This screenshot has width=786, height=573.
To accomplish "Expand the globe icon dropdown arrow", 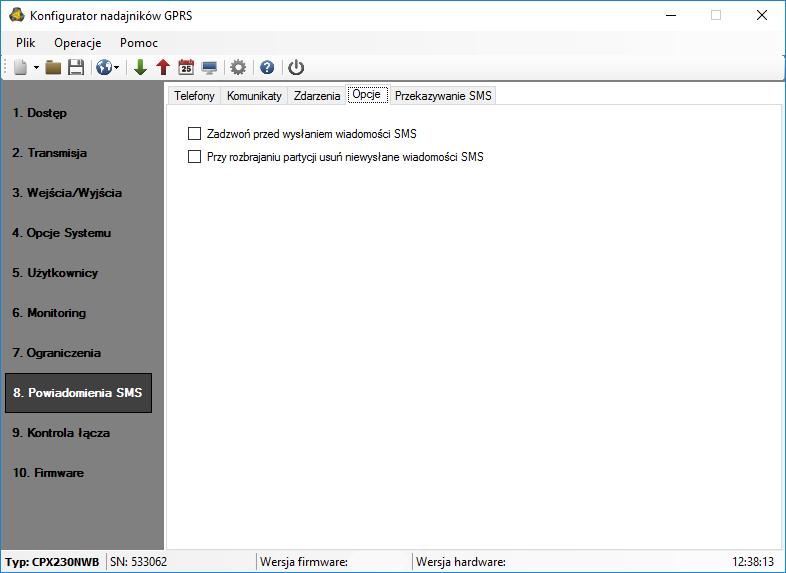I will click(116, 67).
